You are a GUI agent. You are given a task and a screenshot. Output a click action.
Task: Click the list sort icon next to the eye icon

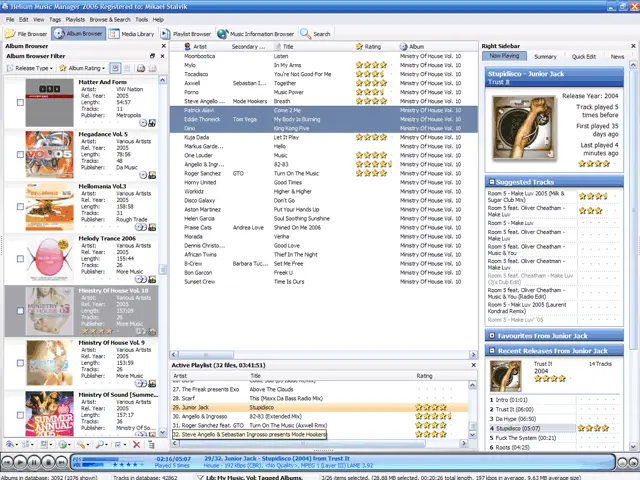coord(27,444)
